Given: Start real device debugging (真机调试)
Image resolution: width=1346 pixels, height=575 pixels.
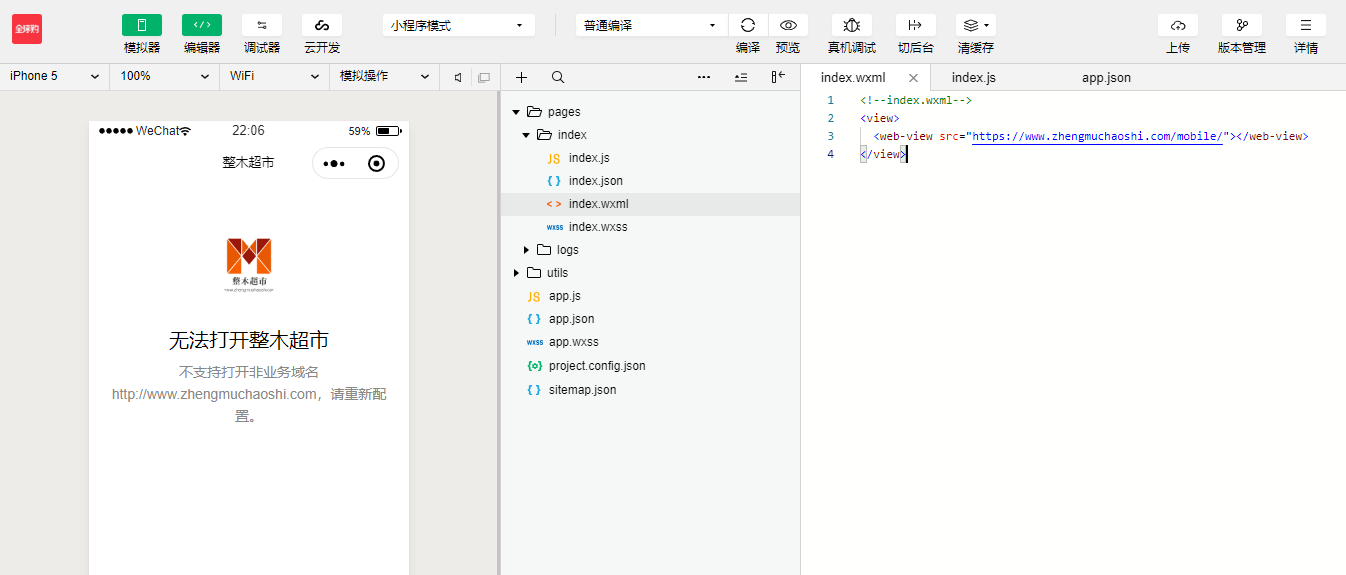Looking at the screenshot, I should [x=852, y=25].
